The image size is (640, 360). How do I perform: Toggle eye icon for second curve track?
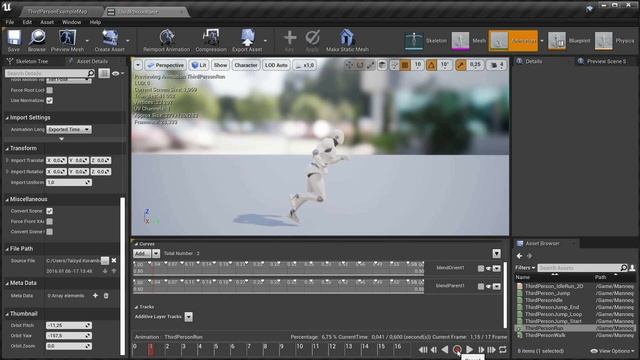coord(489,287)
